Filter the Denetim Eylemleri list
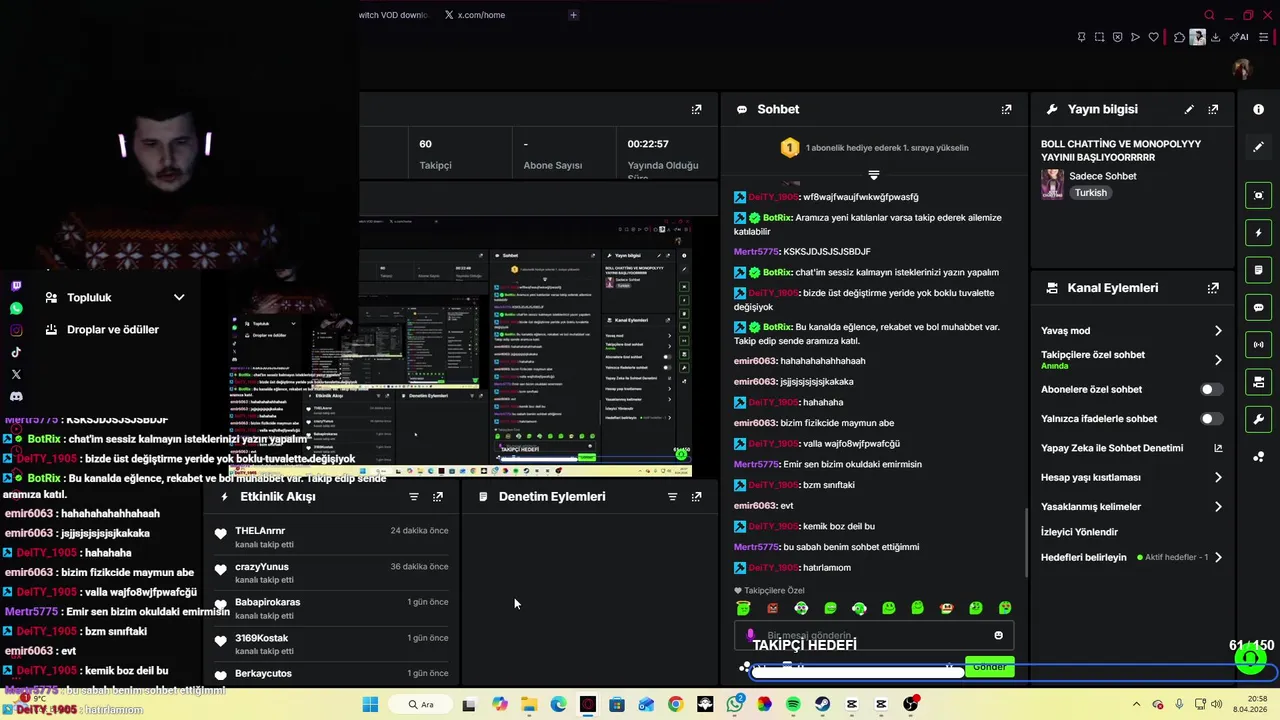Screen dimensions: 1280x720 (x=672, y=496)
